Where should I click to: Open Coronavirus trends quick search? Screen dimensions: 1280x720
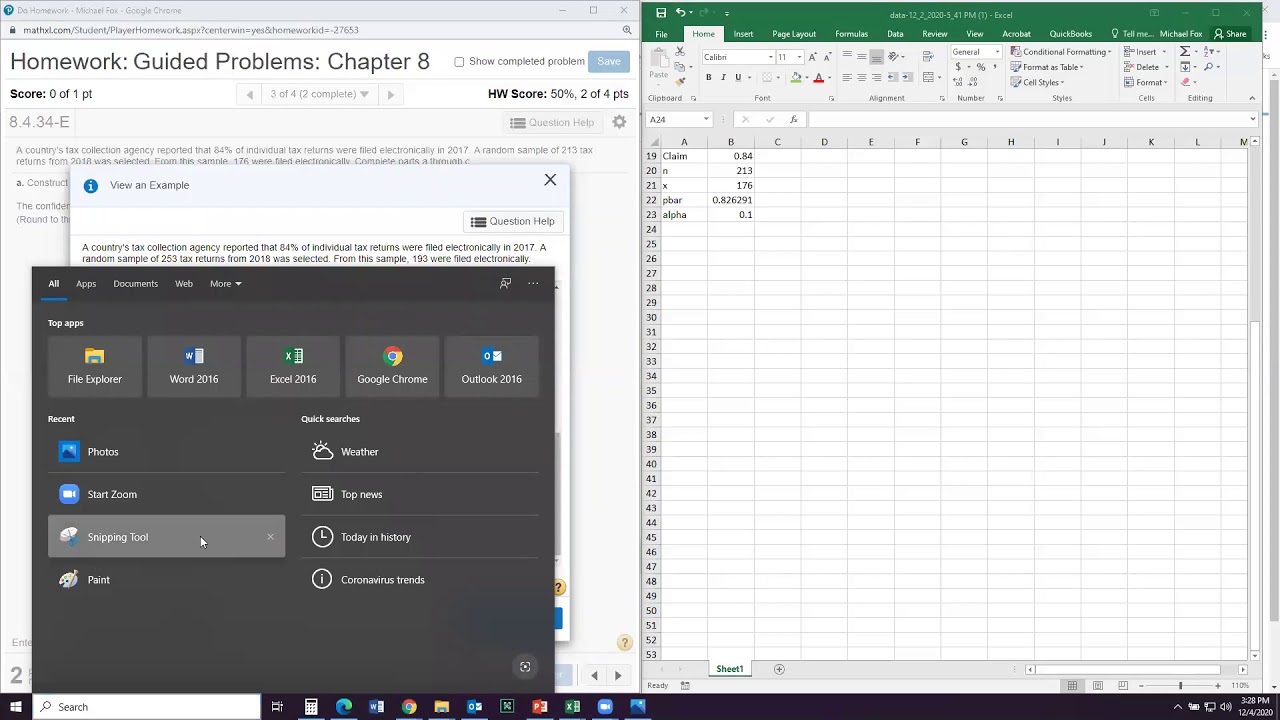click(420, 580)
